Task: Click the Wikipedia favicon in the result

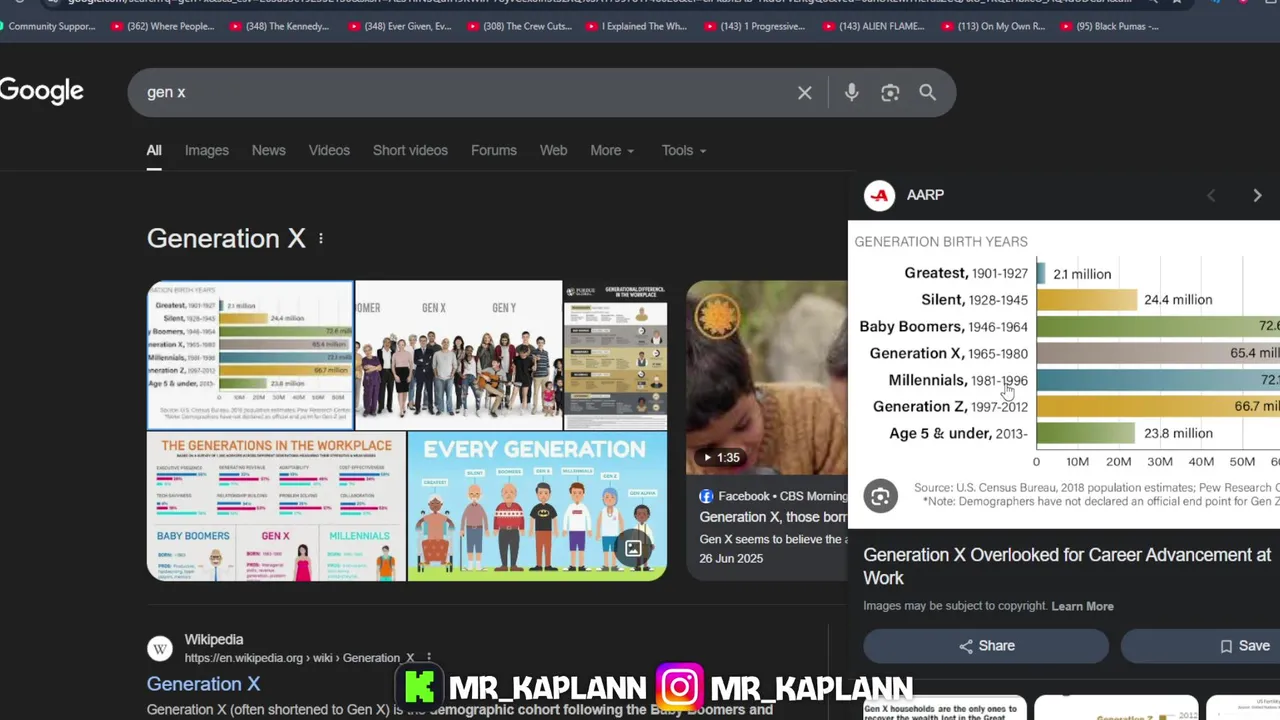Action: (160, 649)
